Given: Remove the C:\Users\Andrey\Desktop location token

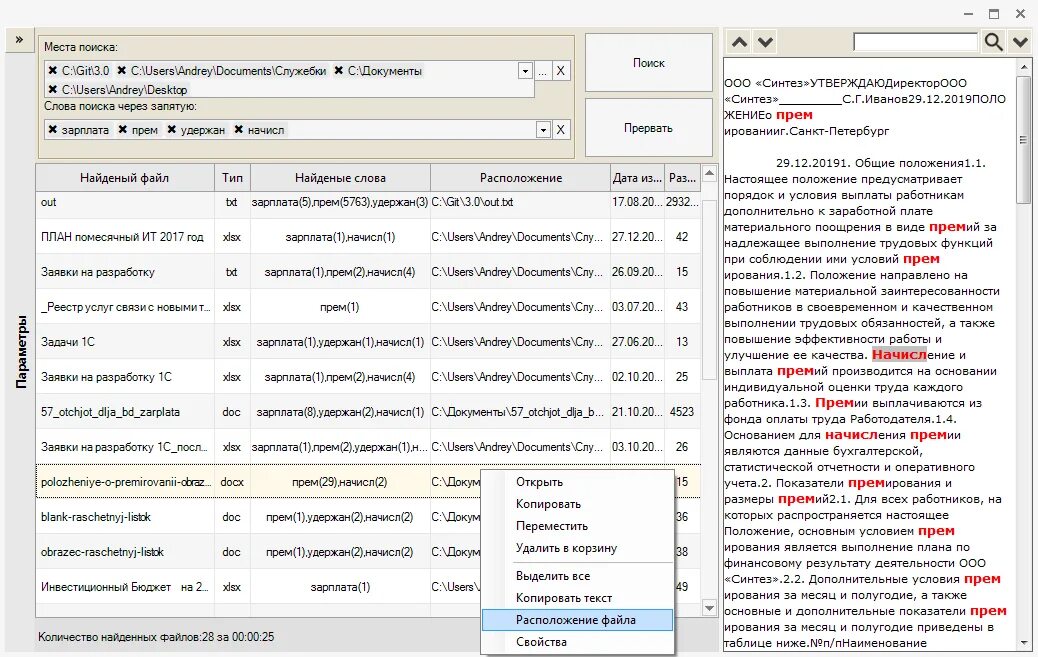Looking at the screenshot, I should click(51, 90).
